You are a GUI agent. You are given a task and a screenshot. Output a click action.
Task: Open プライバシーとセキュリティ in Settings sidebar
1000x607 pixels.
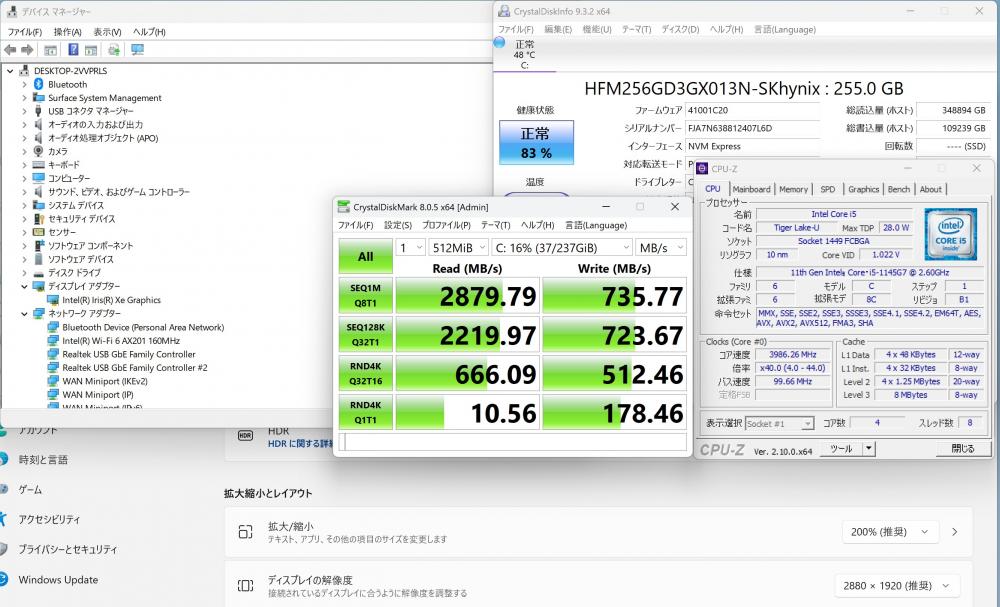pos(68,549)
